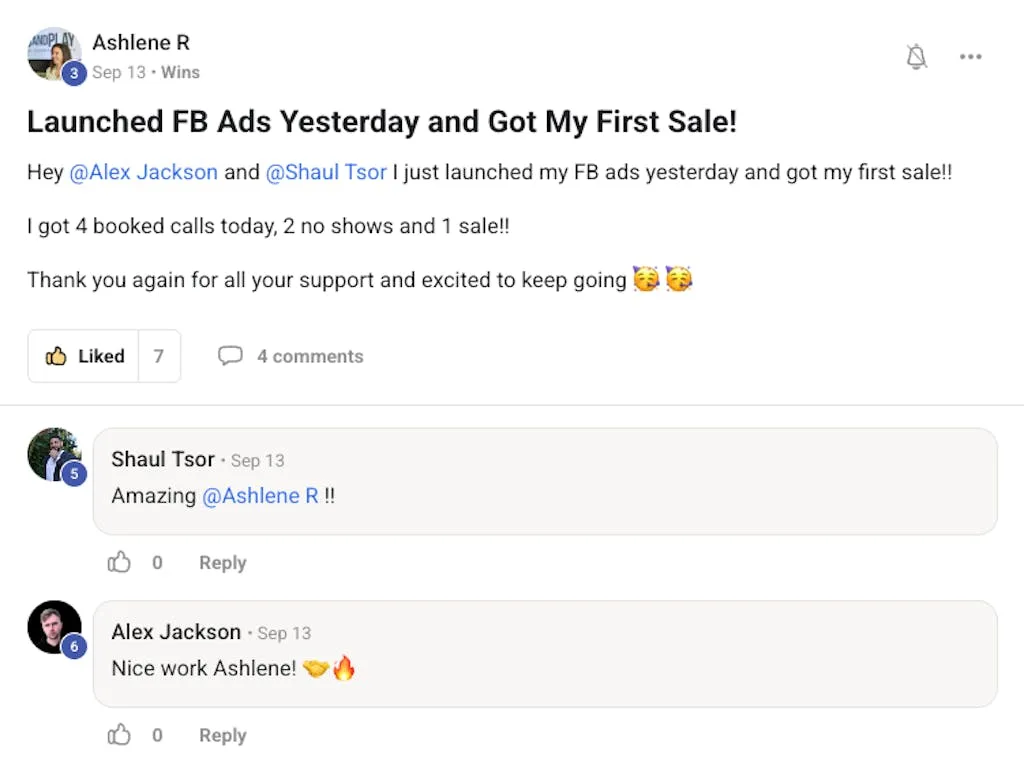Click the comment bubble icon
1024x766 pixels.
231,356
